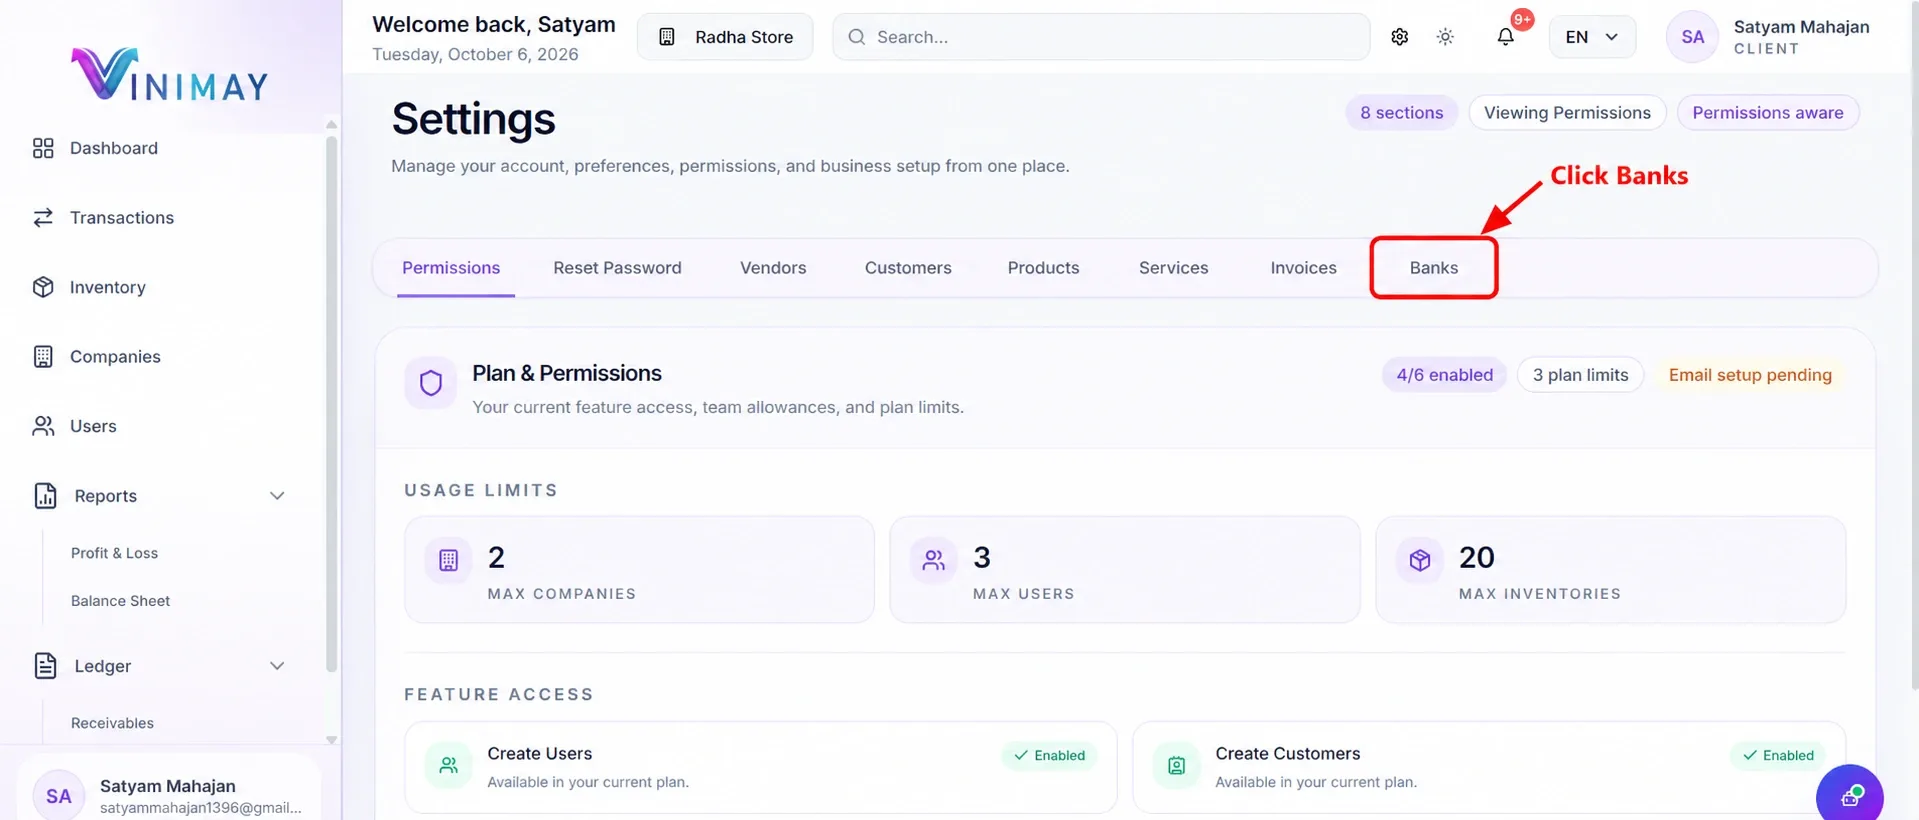Click the Max Users people icon
Viewport: 1919px width, 820px height.
click(933, 560)
